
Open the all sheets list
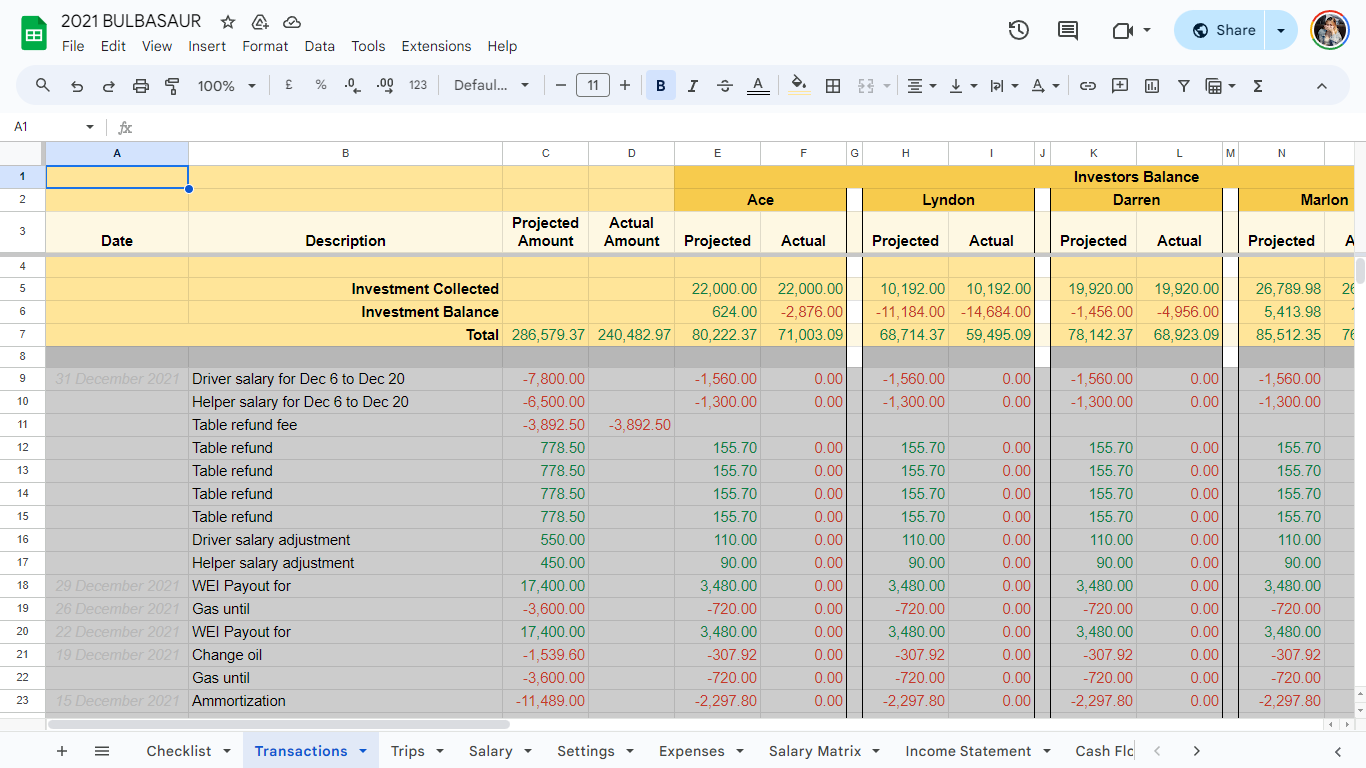pyautogui.click(x=102, y=751)
